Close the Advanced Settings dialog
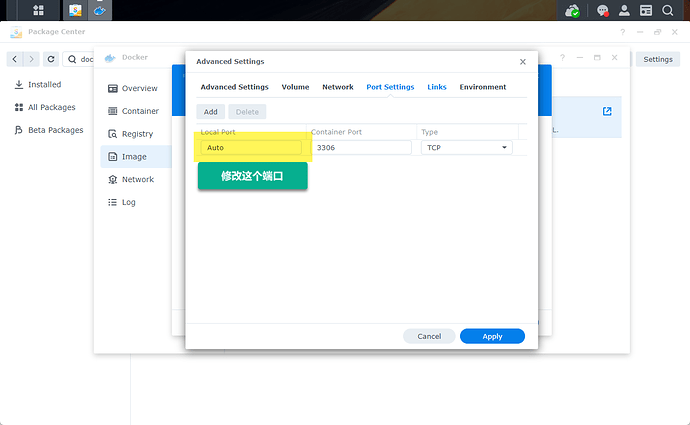The width and height of the screenshot is (690, 425). coord(523,62)
